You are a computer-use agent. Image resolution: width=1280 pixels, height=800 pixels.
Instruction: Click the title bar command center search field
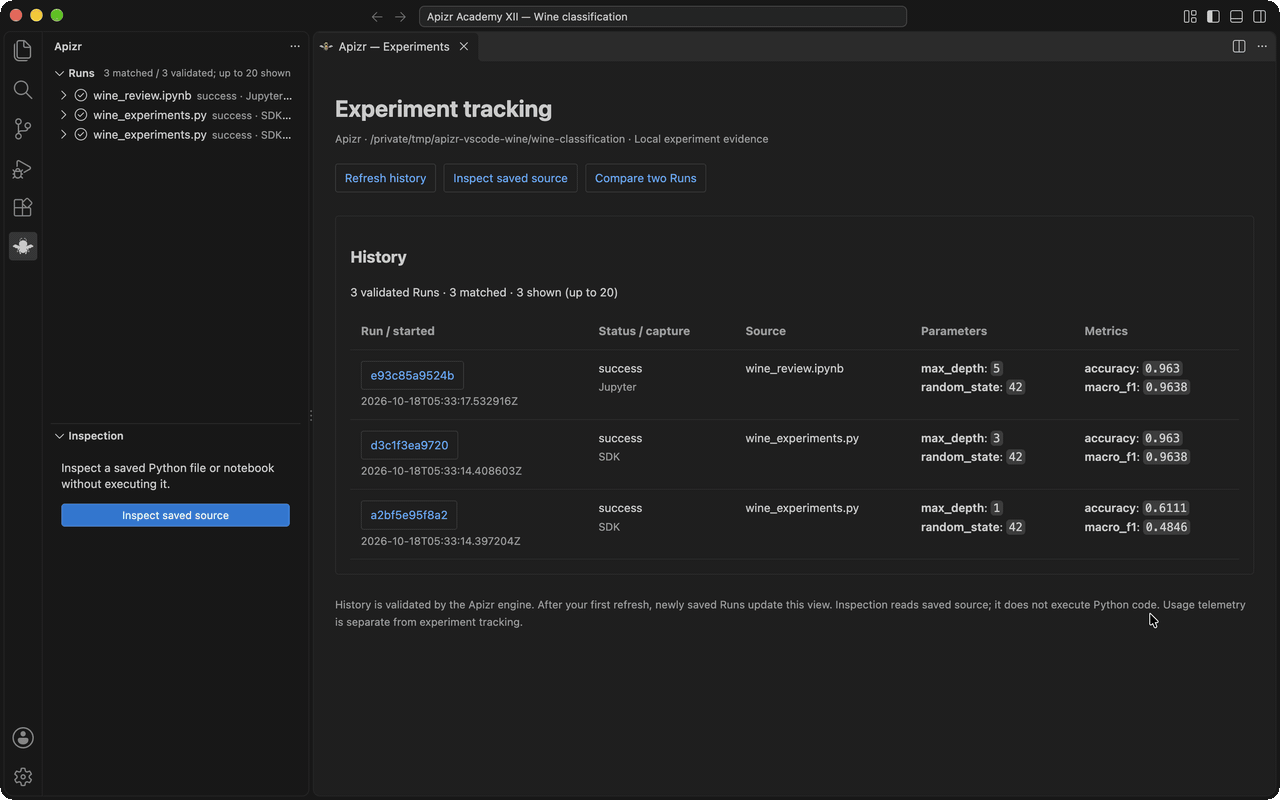tap(662, 17)
